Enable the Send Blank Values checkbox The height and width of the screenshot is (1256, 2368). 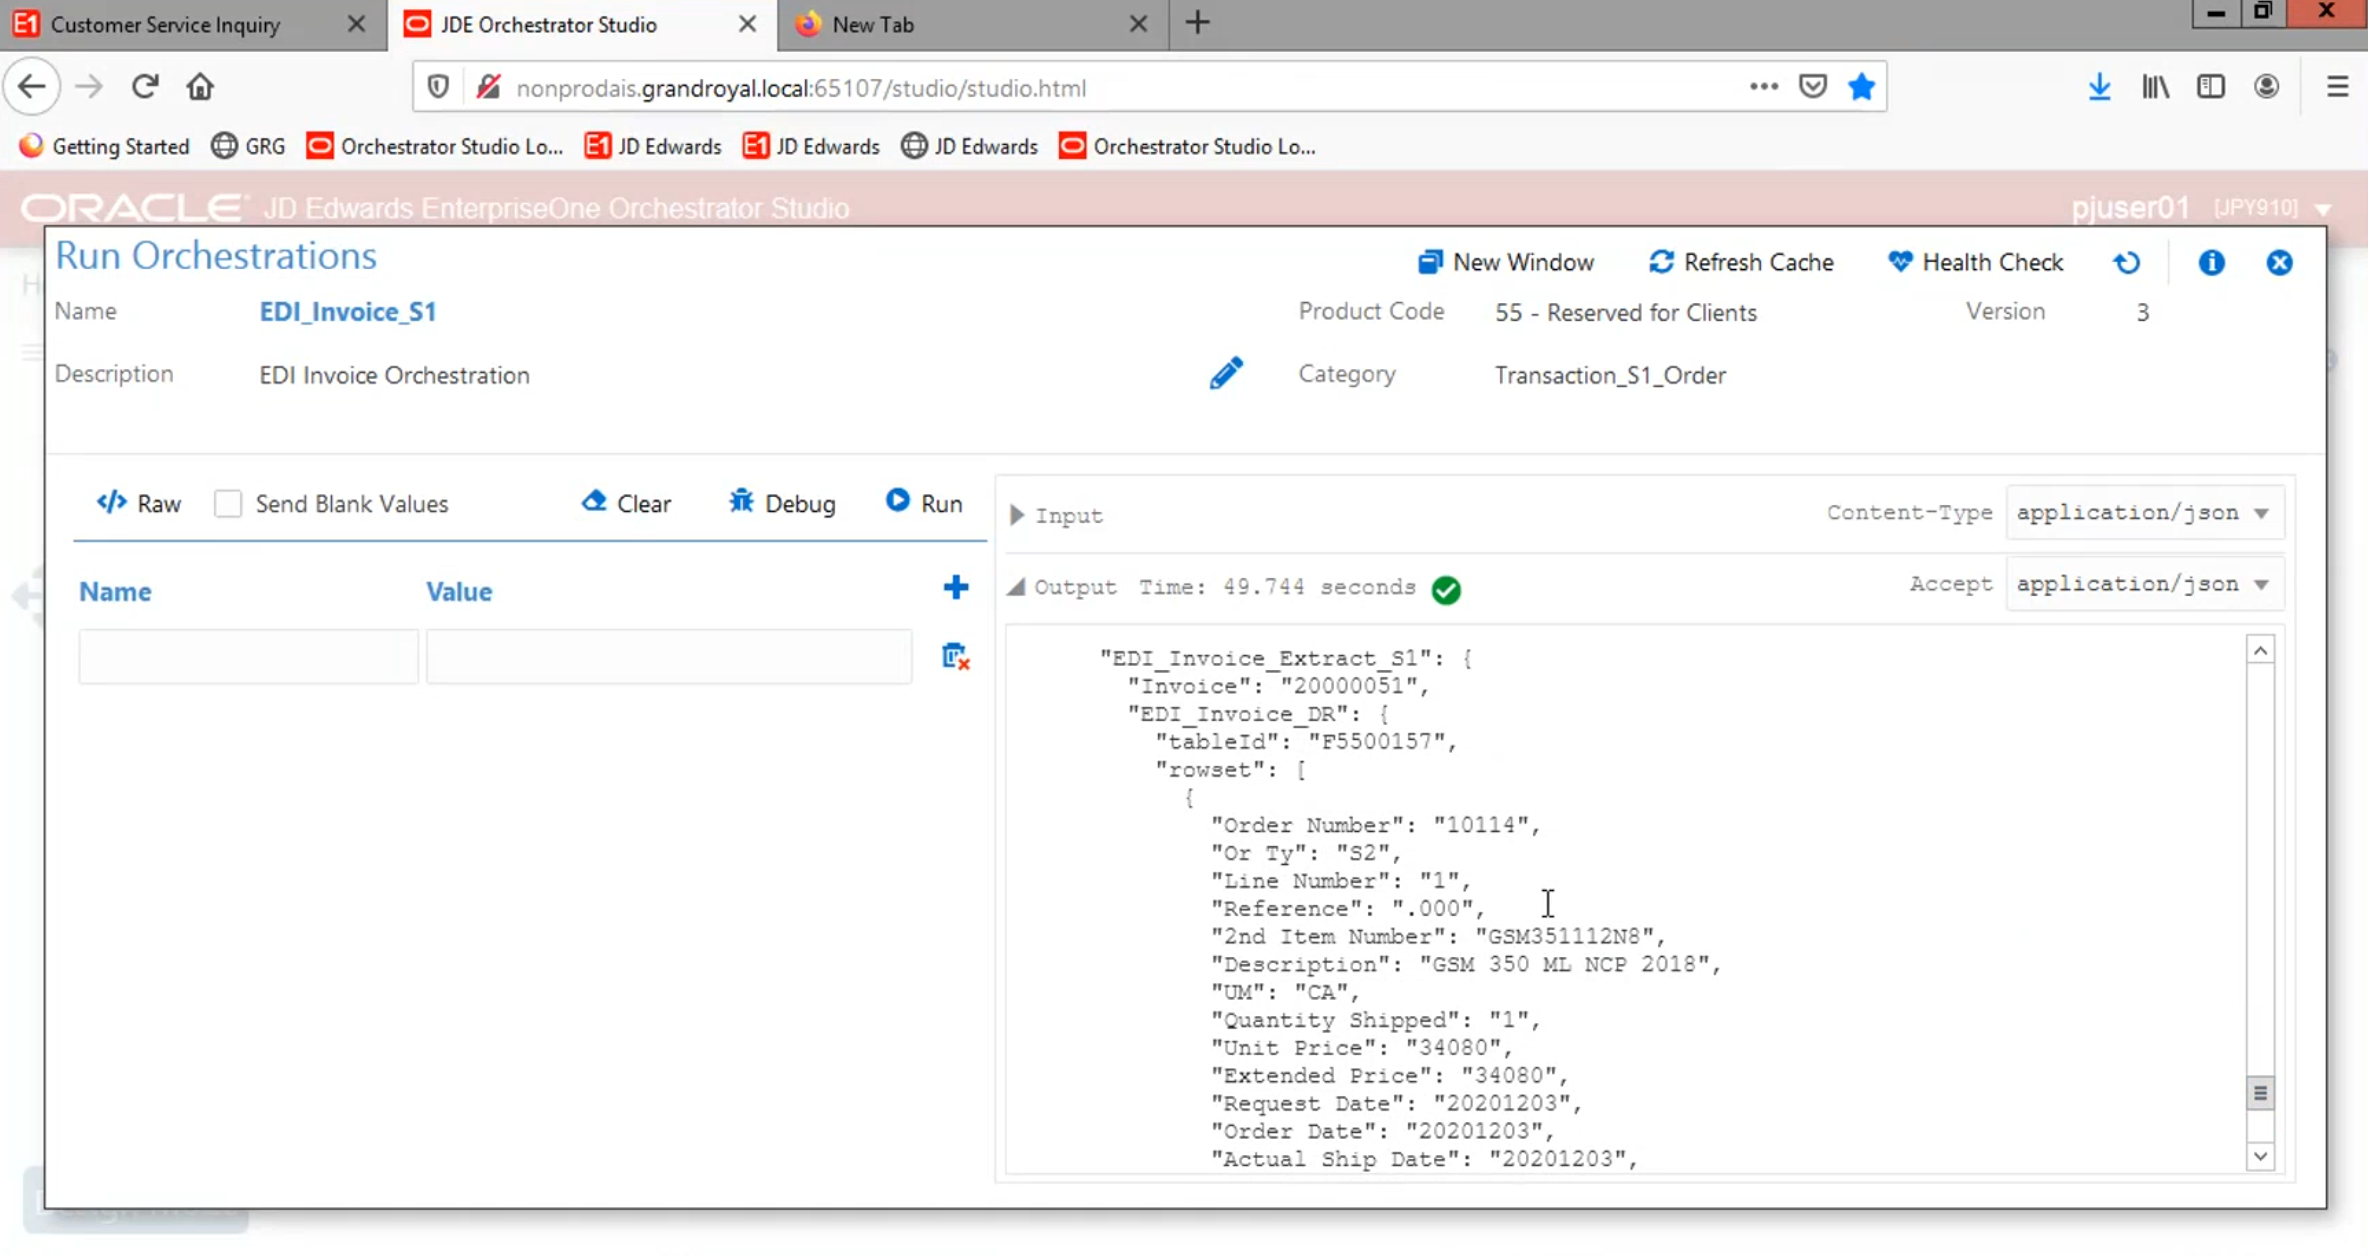coord(228,503)
